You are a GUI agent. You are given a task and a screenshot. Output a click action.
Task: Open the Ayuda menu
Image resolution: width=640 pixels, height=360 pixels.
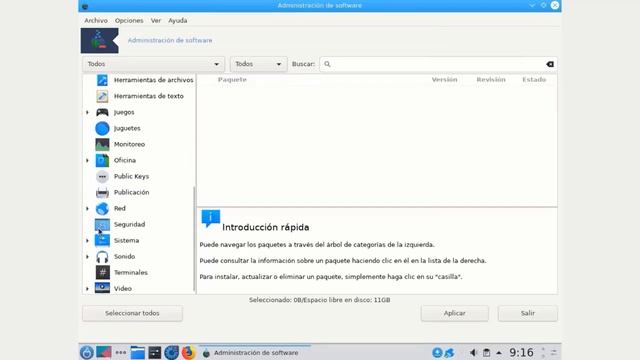click(x=178, y=20)
